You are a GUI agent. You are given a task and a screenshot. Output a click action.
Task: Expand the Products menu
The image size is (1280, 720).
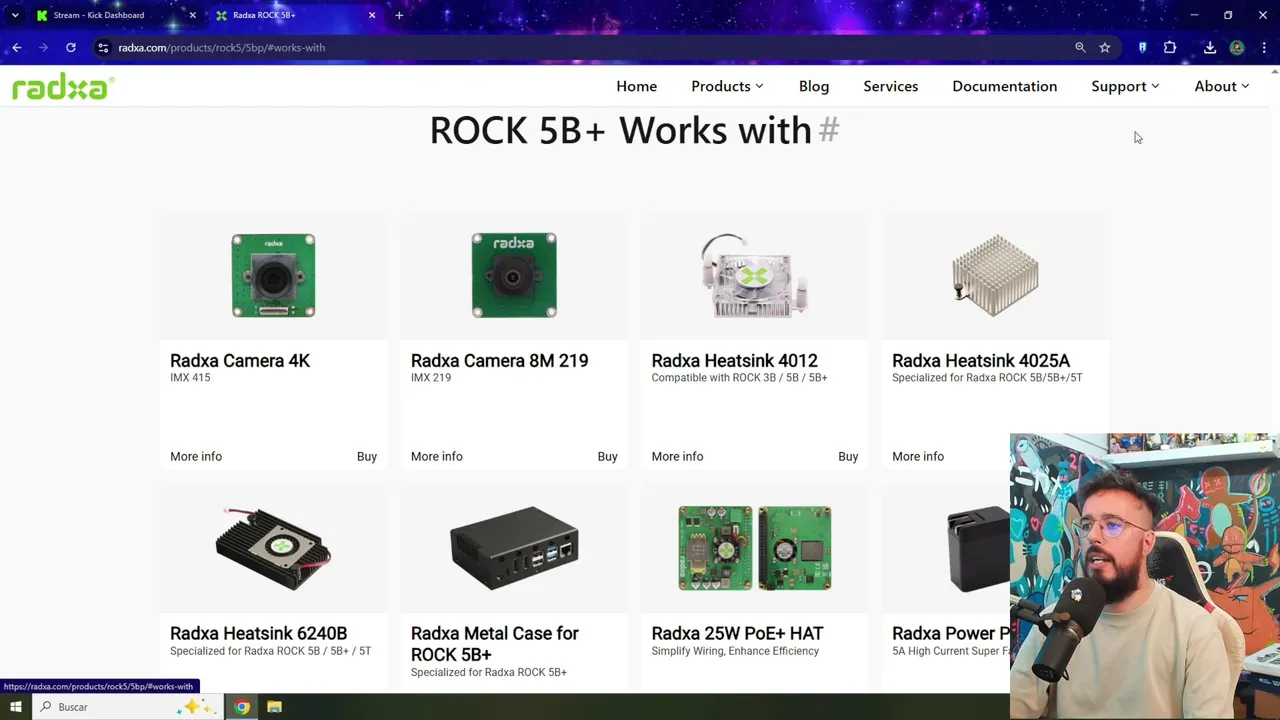pyautogui.click(x=727, y=86)
